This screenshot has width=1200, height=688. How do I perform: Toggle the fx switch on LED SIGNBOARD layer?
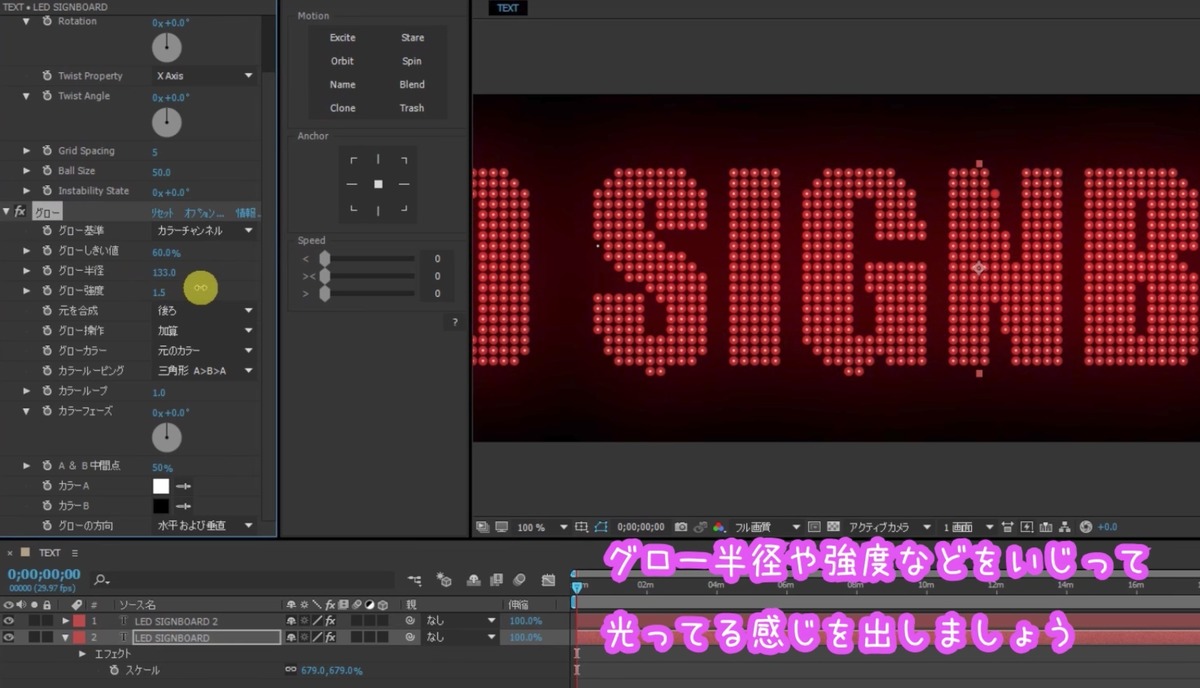pyautogui.click(x=330, y=636)
